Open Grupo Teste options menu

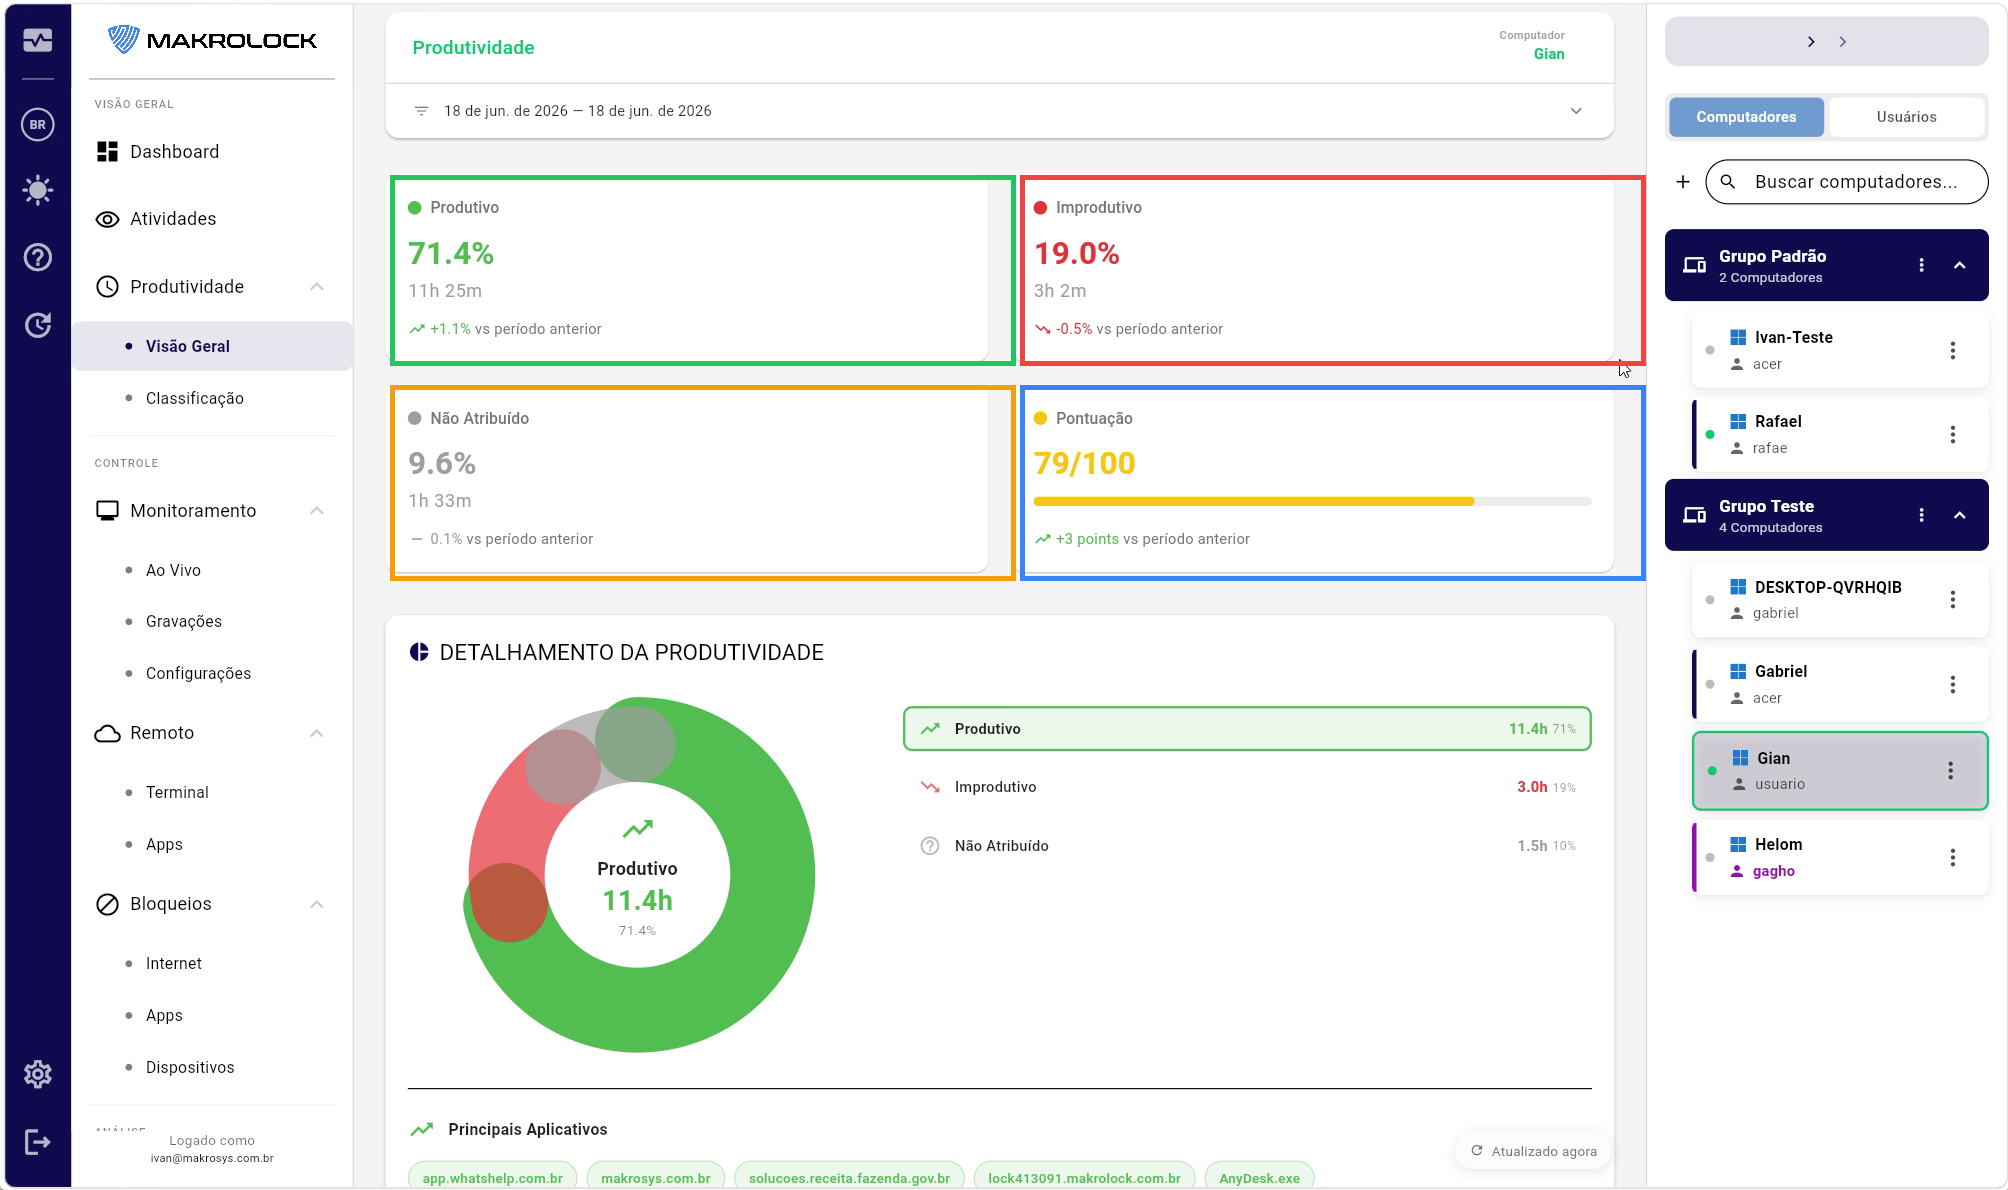[1921, 515]
